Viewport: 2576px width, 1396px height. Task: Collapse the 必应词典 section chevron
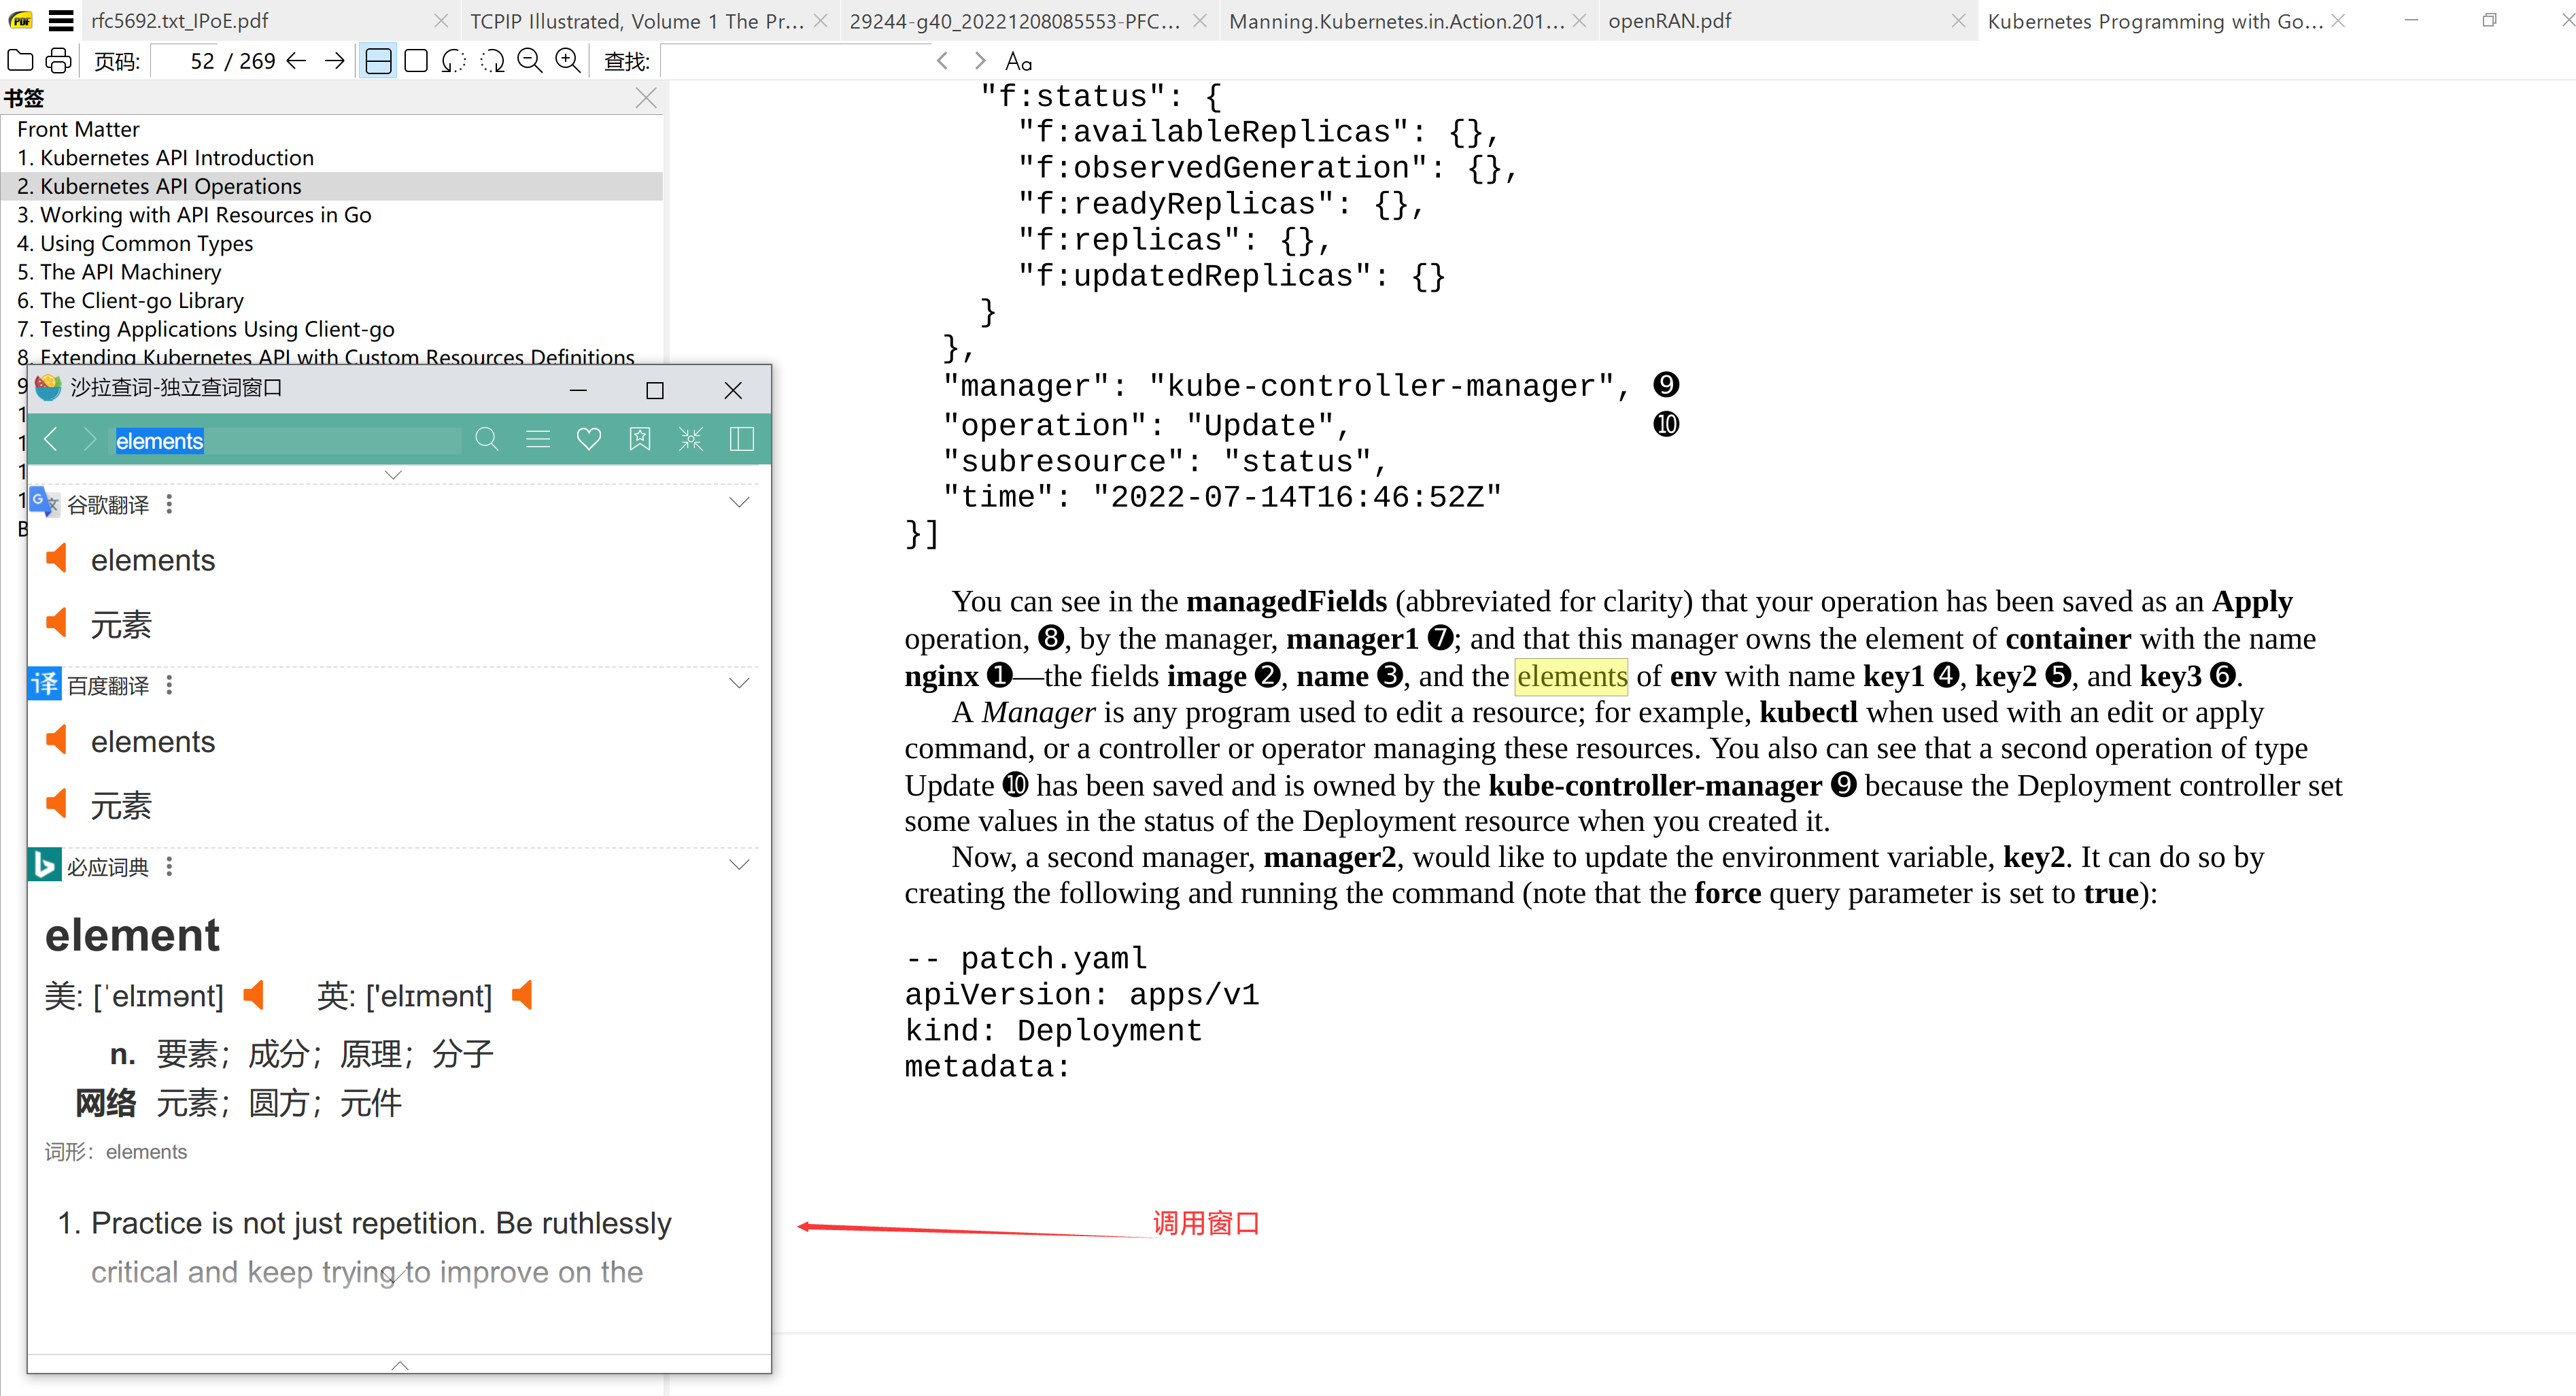point(739,864)
